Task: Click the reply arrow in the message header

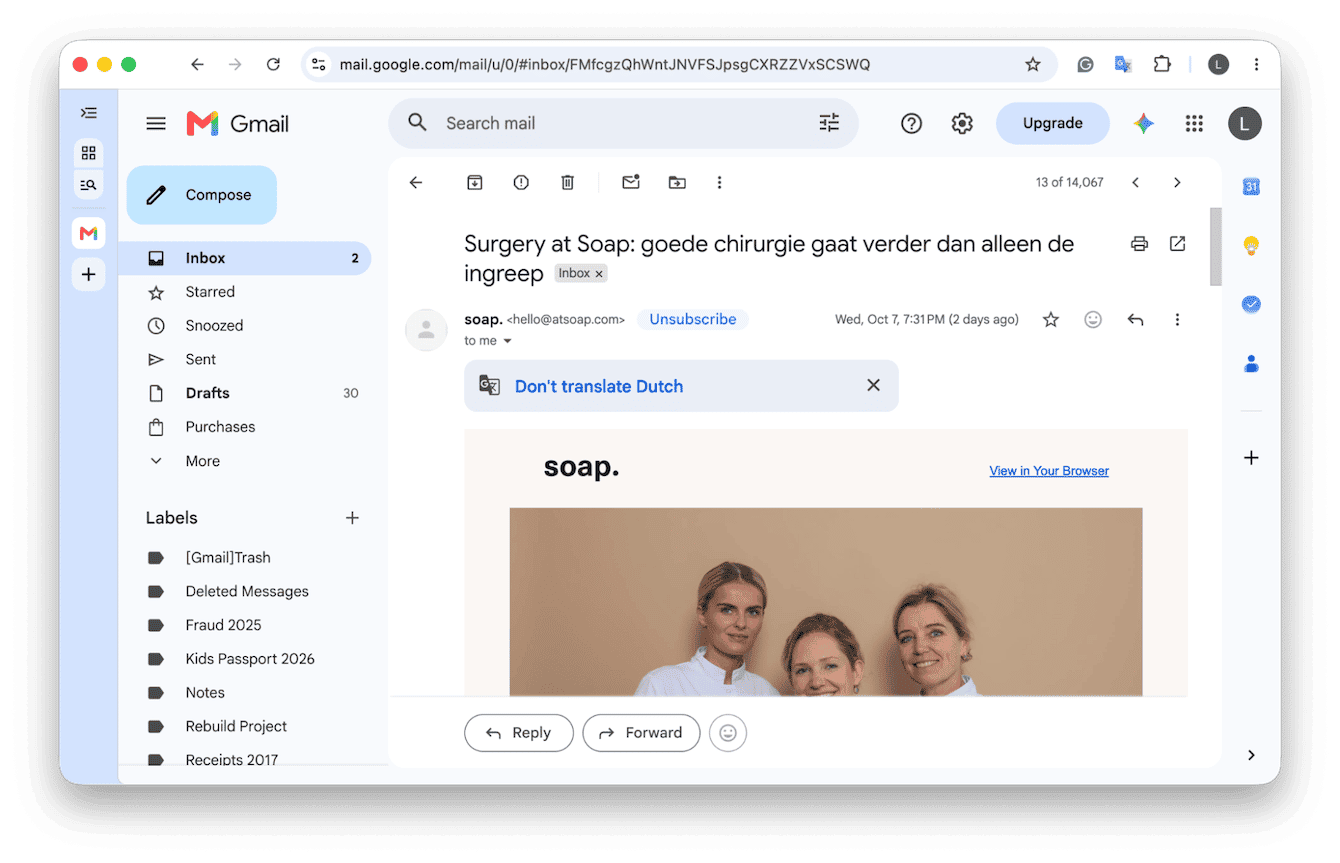Action: point(1135,320)
